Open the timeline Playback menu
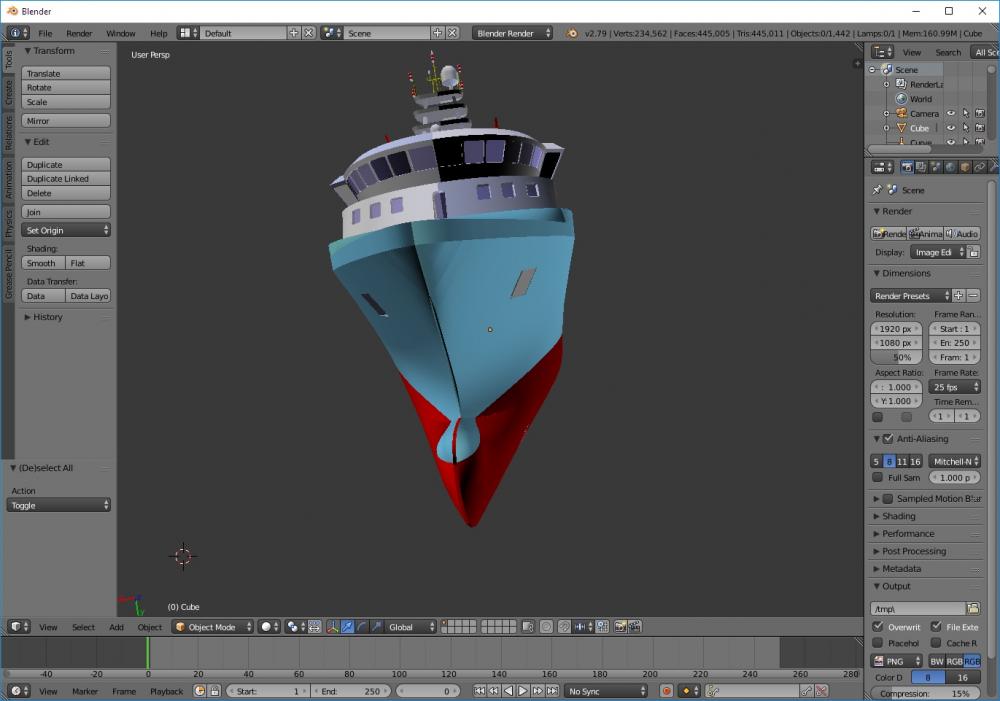Screen dimensions: 1000x701 pyautogui.click(x=166, y=691)
